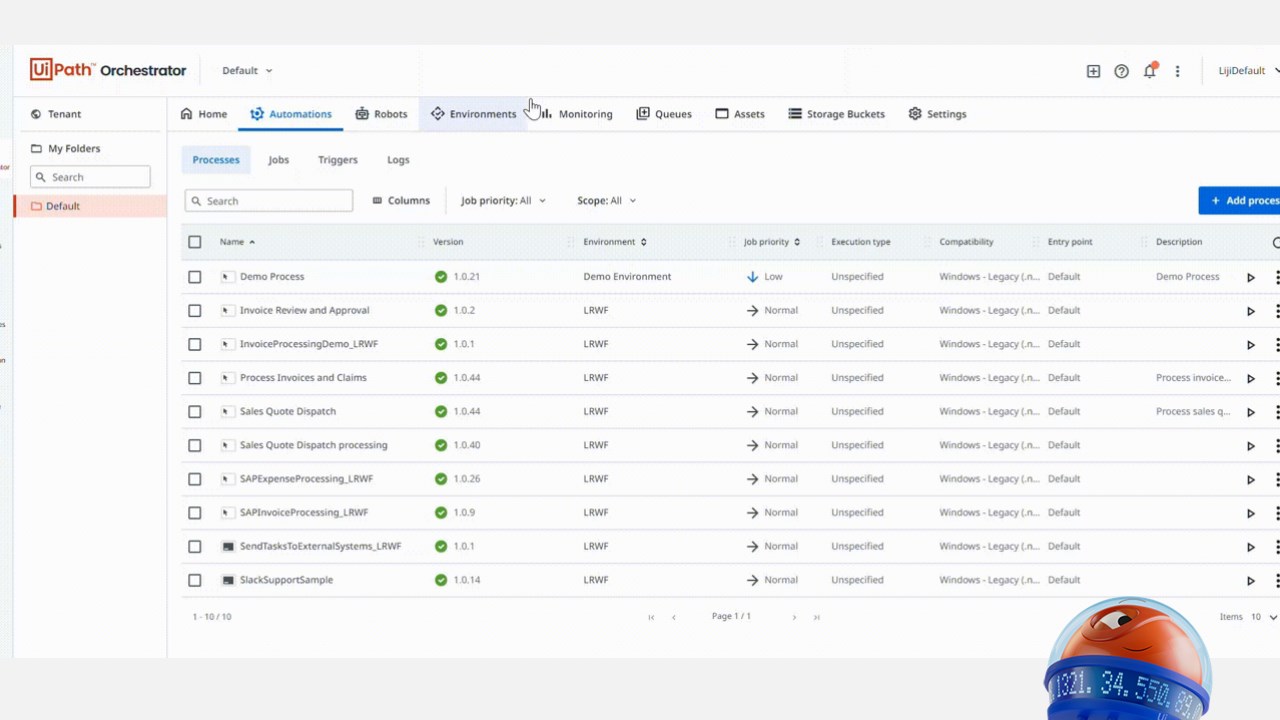Tick the Sales Quote Dispatch processing checkbox
1280x720 pixels.
(195, 445)
